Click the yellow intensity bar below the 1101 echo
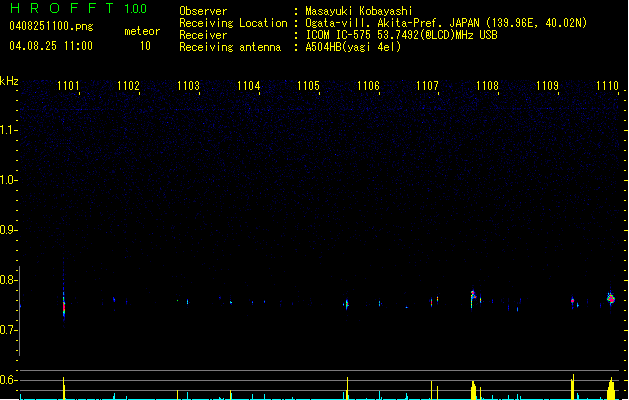This screenshot has width=629, height=400. 63,388
